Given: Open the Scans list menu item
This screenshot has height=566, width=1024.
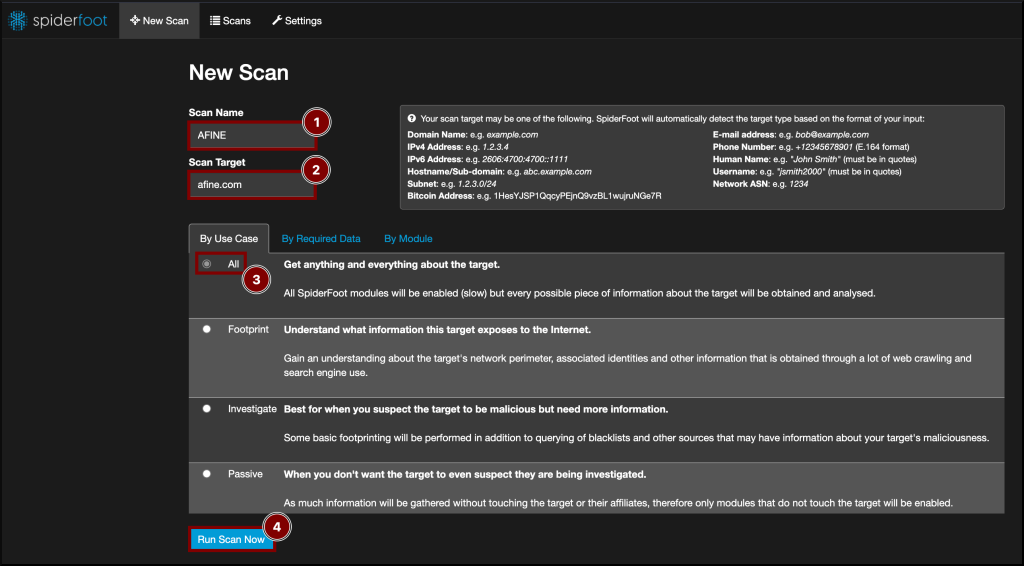Looking at the screenshot, I should 230,21.
